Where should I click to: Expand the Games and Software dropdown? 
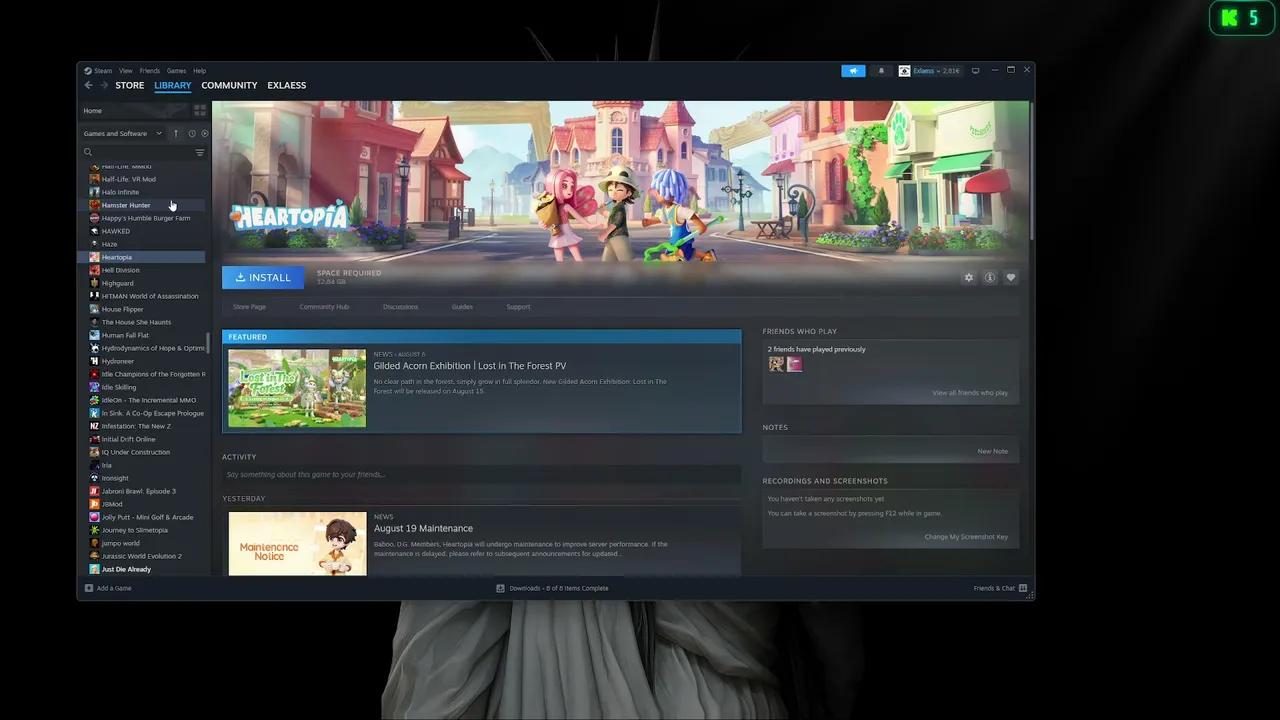(x=123, y=133)
